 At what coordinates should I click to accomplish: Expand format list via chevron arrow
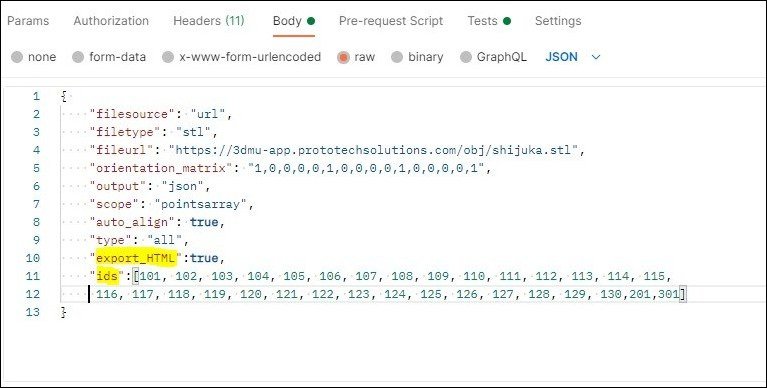595,57
